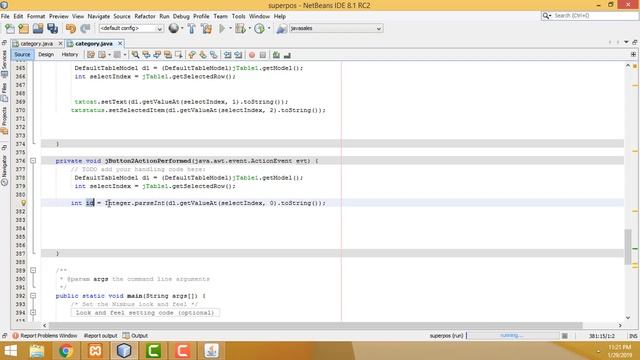This screenshot has width=640, height=360.
Task: Click the Save All toolbar icon
Action: (53, 28)
